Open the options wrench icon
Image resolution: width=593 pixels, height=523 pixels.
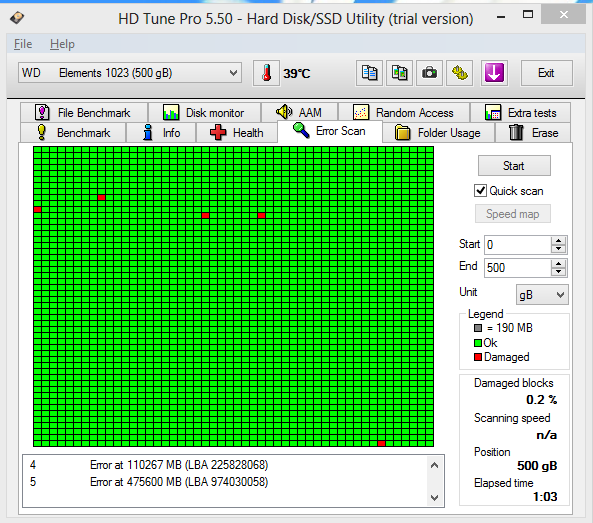pos(459,73)
